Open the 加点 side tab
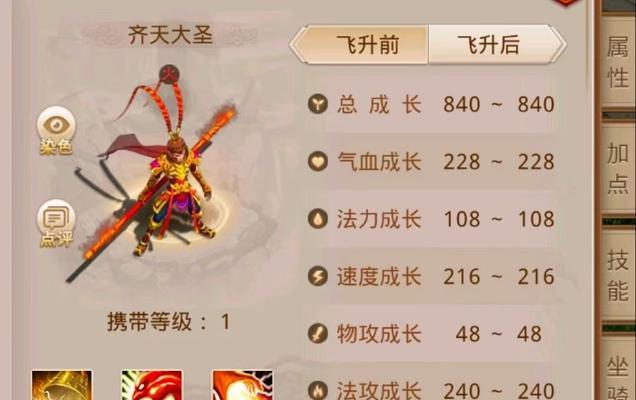 click(x=617, y=167)
